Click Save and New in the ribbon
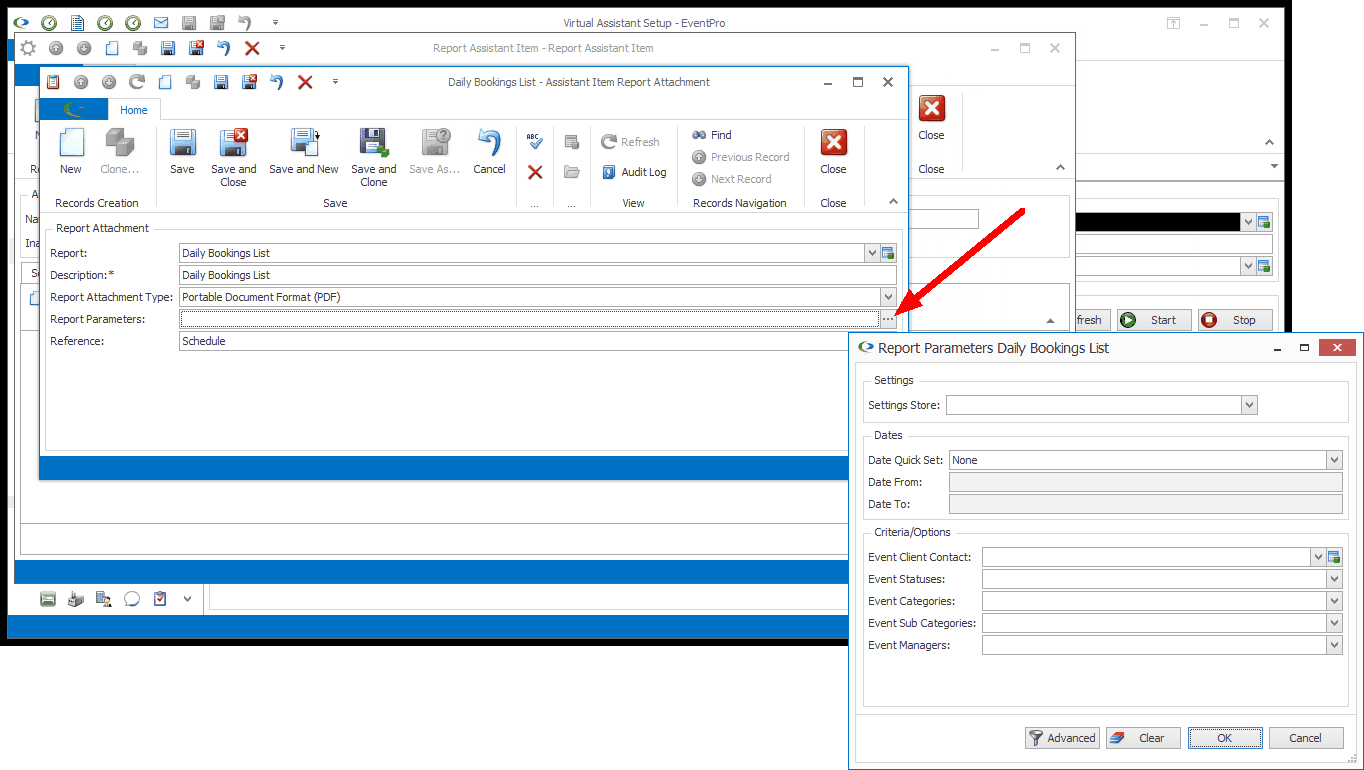Viewport: 1364px width, 770px height. pyautogui.click(x=304, y=152)
